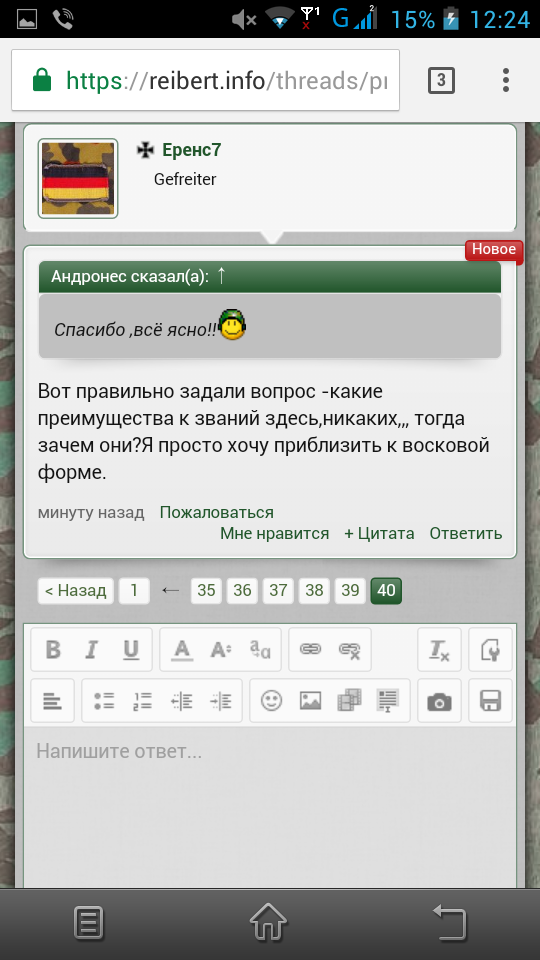Toggle BB code editor mode wrench icon
This screenshot has width=540, height=960.
click(x=490, y=650)
